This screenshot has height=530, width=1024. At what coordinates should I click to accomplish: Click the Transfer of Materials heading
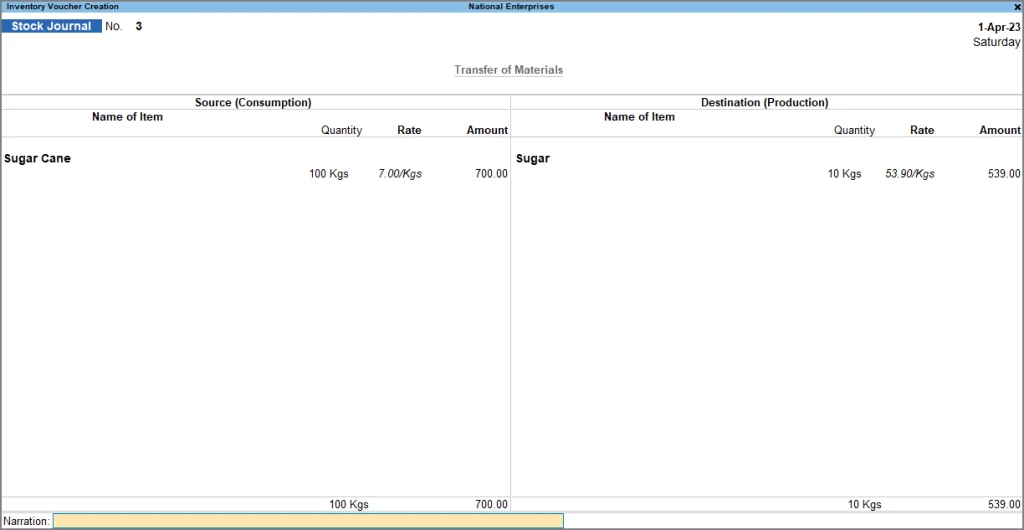509,70
